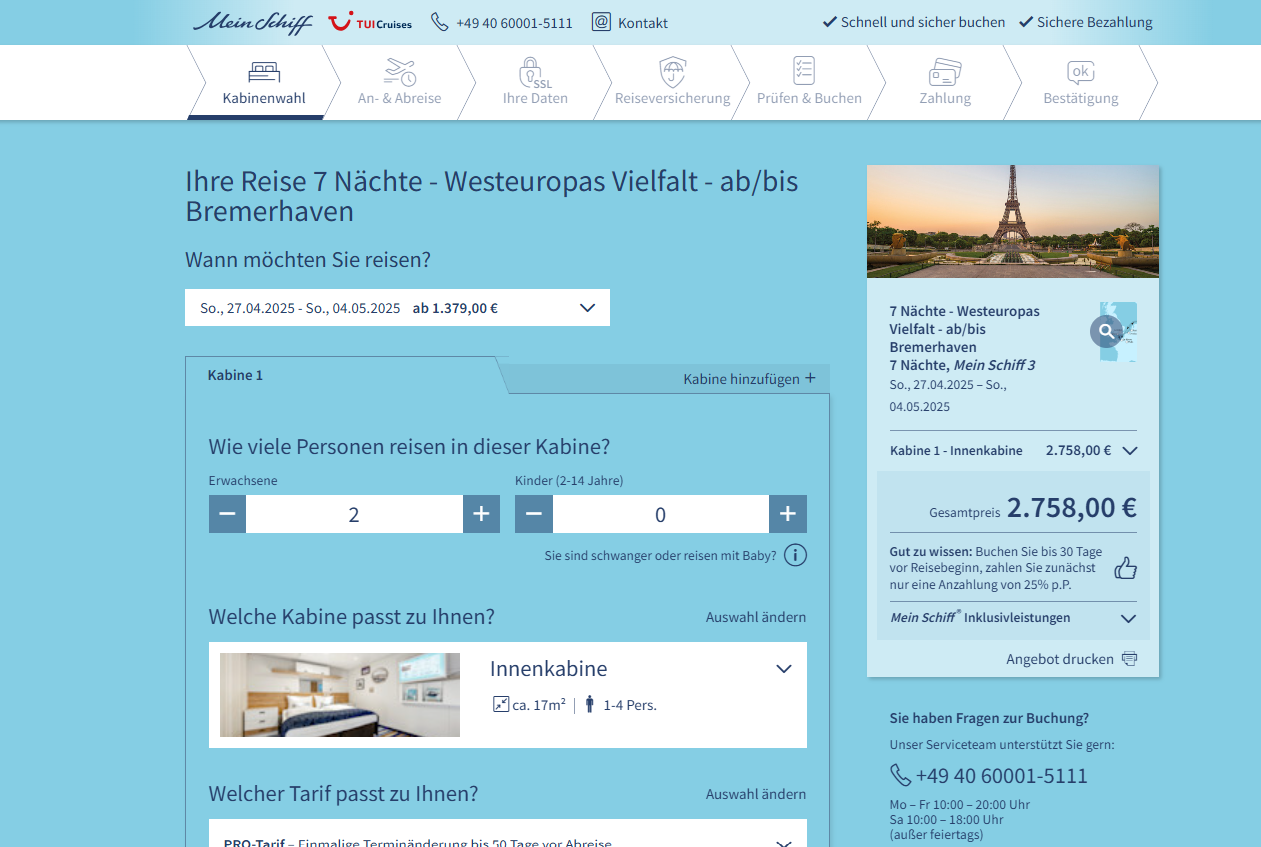Print the offer via the printer icon
This screenshot has width=1261, height=847.
coord(1131,658)
